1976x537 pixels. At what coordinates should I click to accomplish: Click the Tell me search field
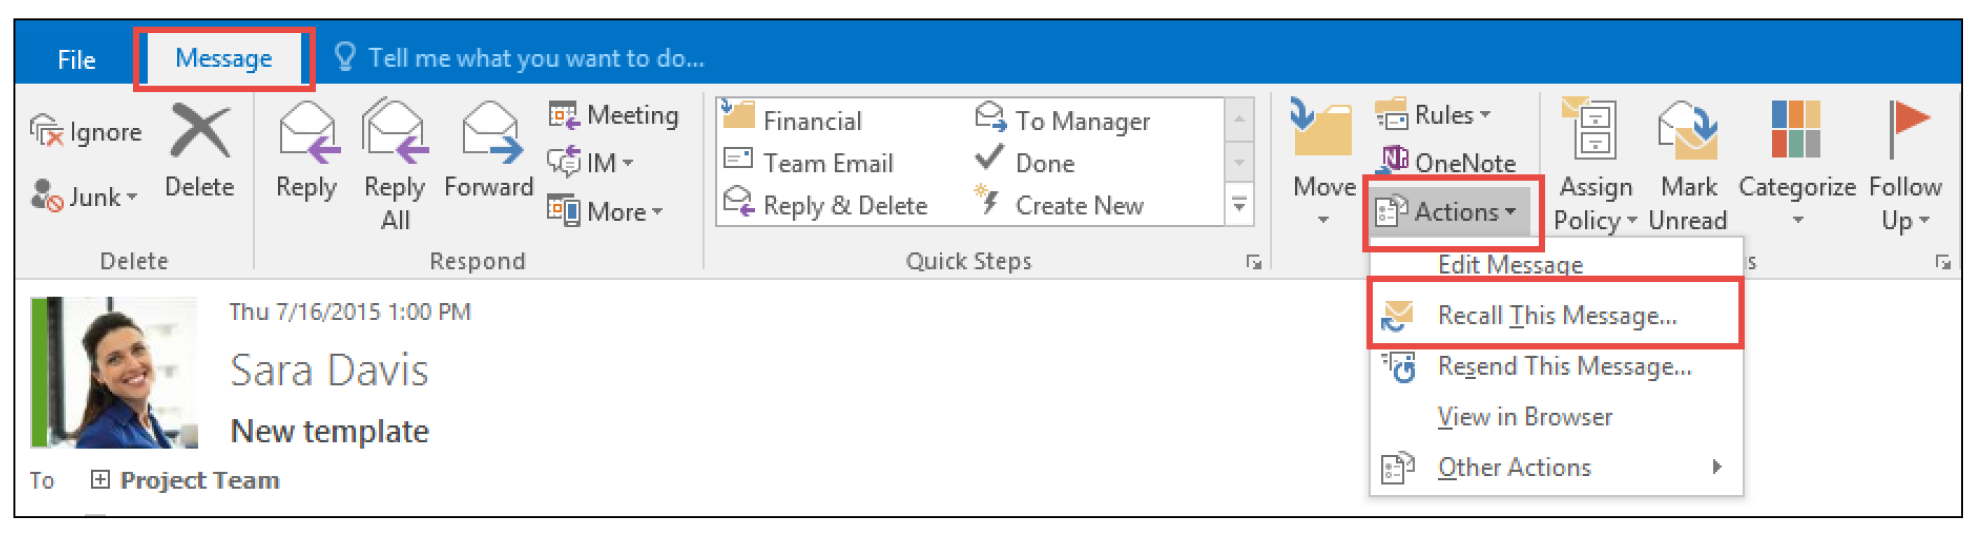536,58
